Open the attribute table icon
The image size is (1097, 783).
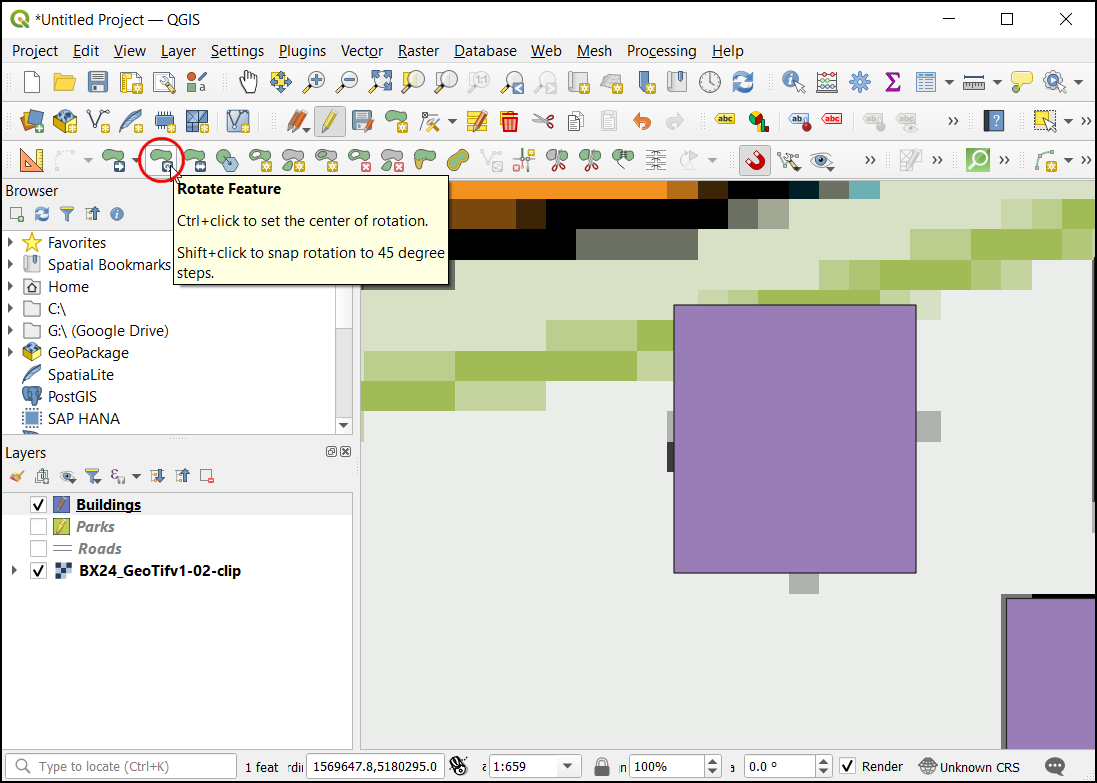pyautogui.click(x=926, y=81)
